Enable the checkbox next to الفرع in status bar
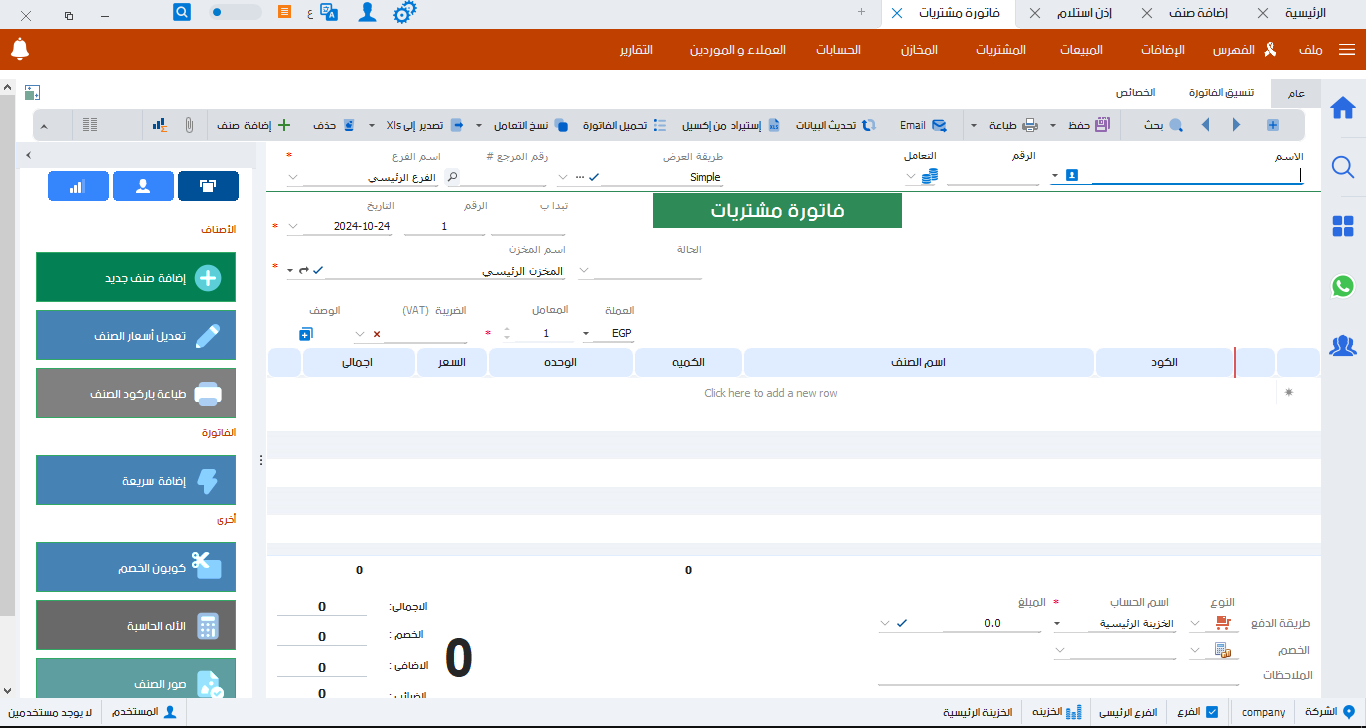1366x728 pixels. click(1214, 711)
